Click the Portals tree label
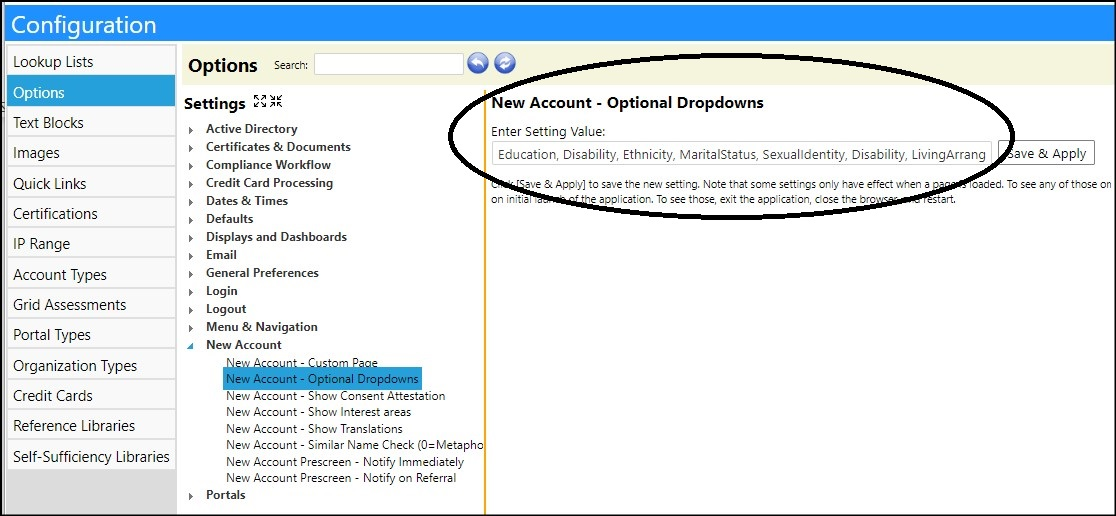This screenshot has height=516, width=1116. [225, 495]
